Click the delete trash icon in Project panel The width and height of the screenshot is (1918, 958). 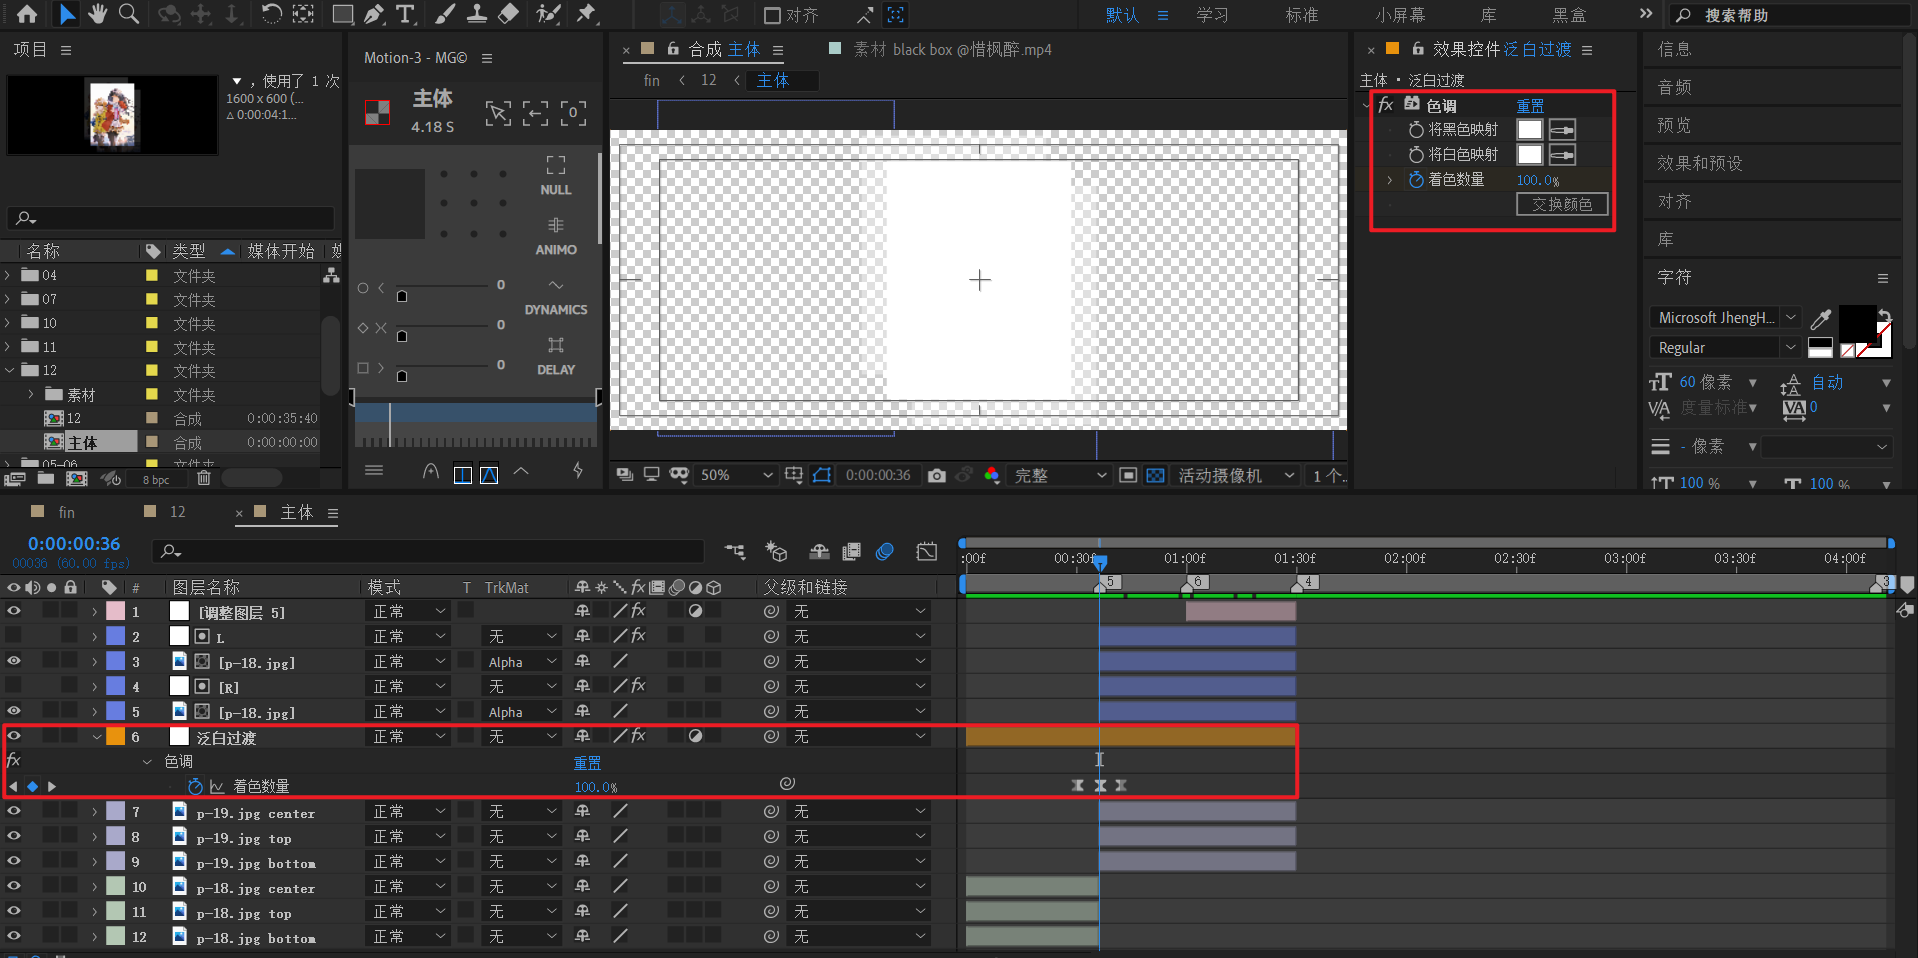click(x=204, y=479)
